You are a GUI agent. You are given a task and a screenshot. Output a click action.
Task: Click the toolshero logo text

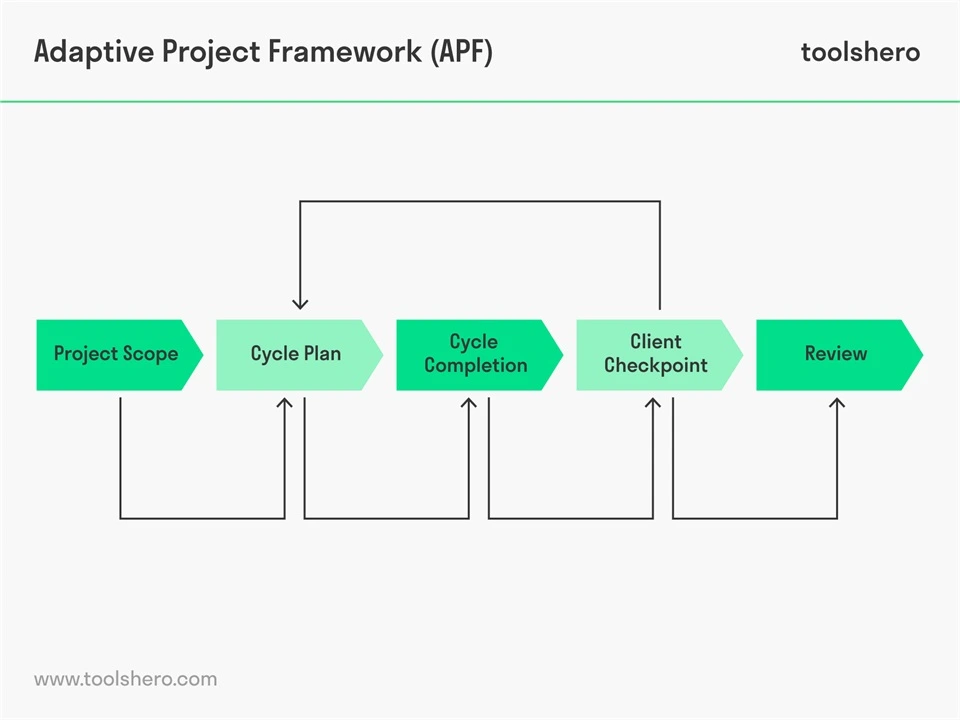[x=860, y=52]
